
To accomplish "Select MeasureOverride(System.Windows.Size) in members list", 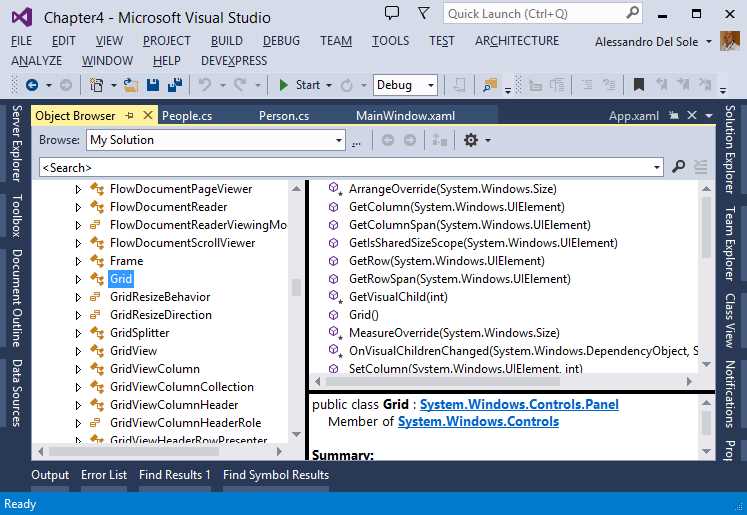I will [454, 333].
